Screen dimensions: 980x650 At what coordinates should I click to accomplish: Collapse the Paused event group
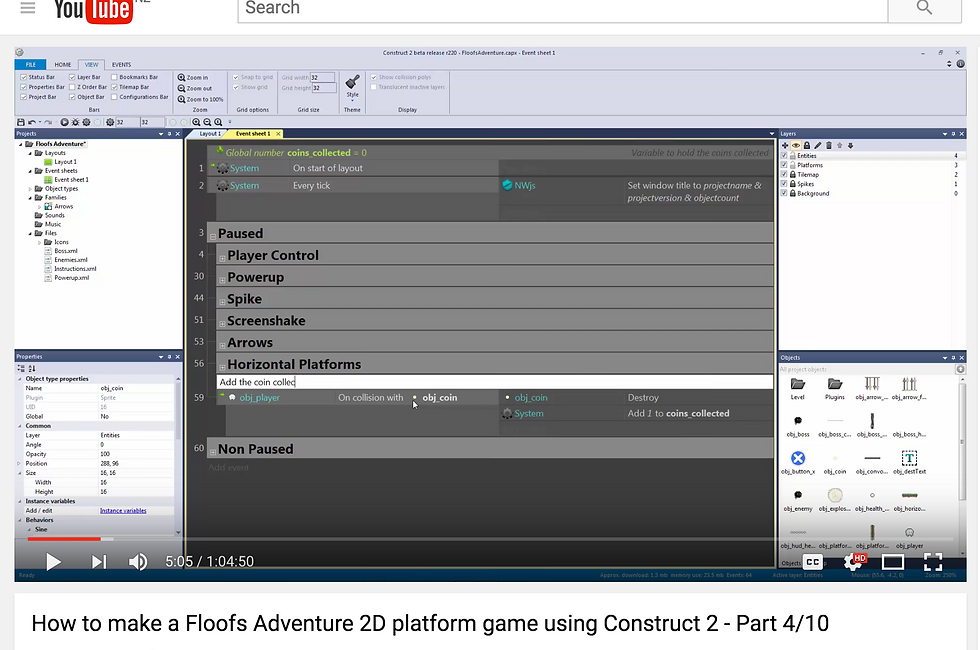coord(213,237)
